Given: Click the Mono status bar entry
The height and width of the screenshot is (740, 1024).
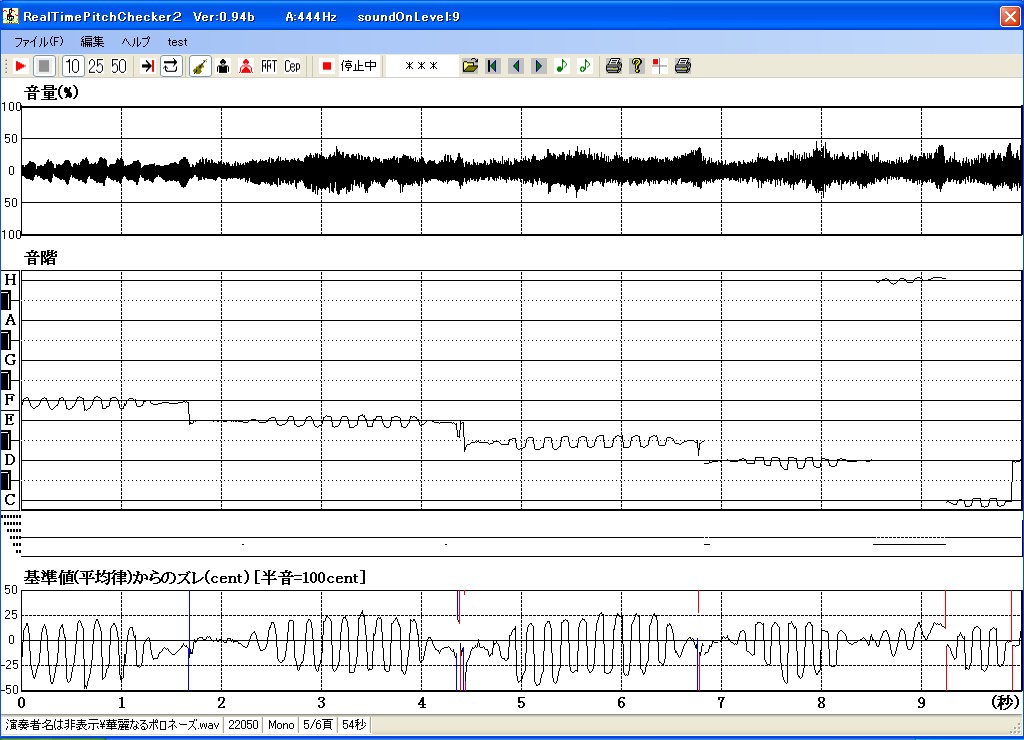Looking at the screenshot, I should 281,725.
